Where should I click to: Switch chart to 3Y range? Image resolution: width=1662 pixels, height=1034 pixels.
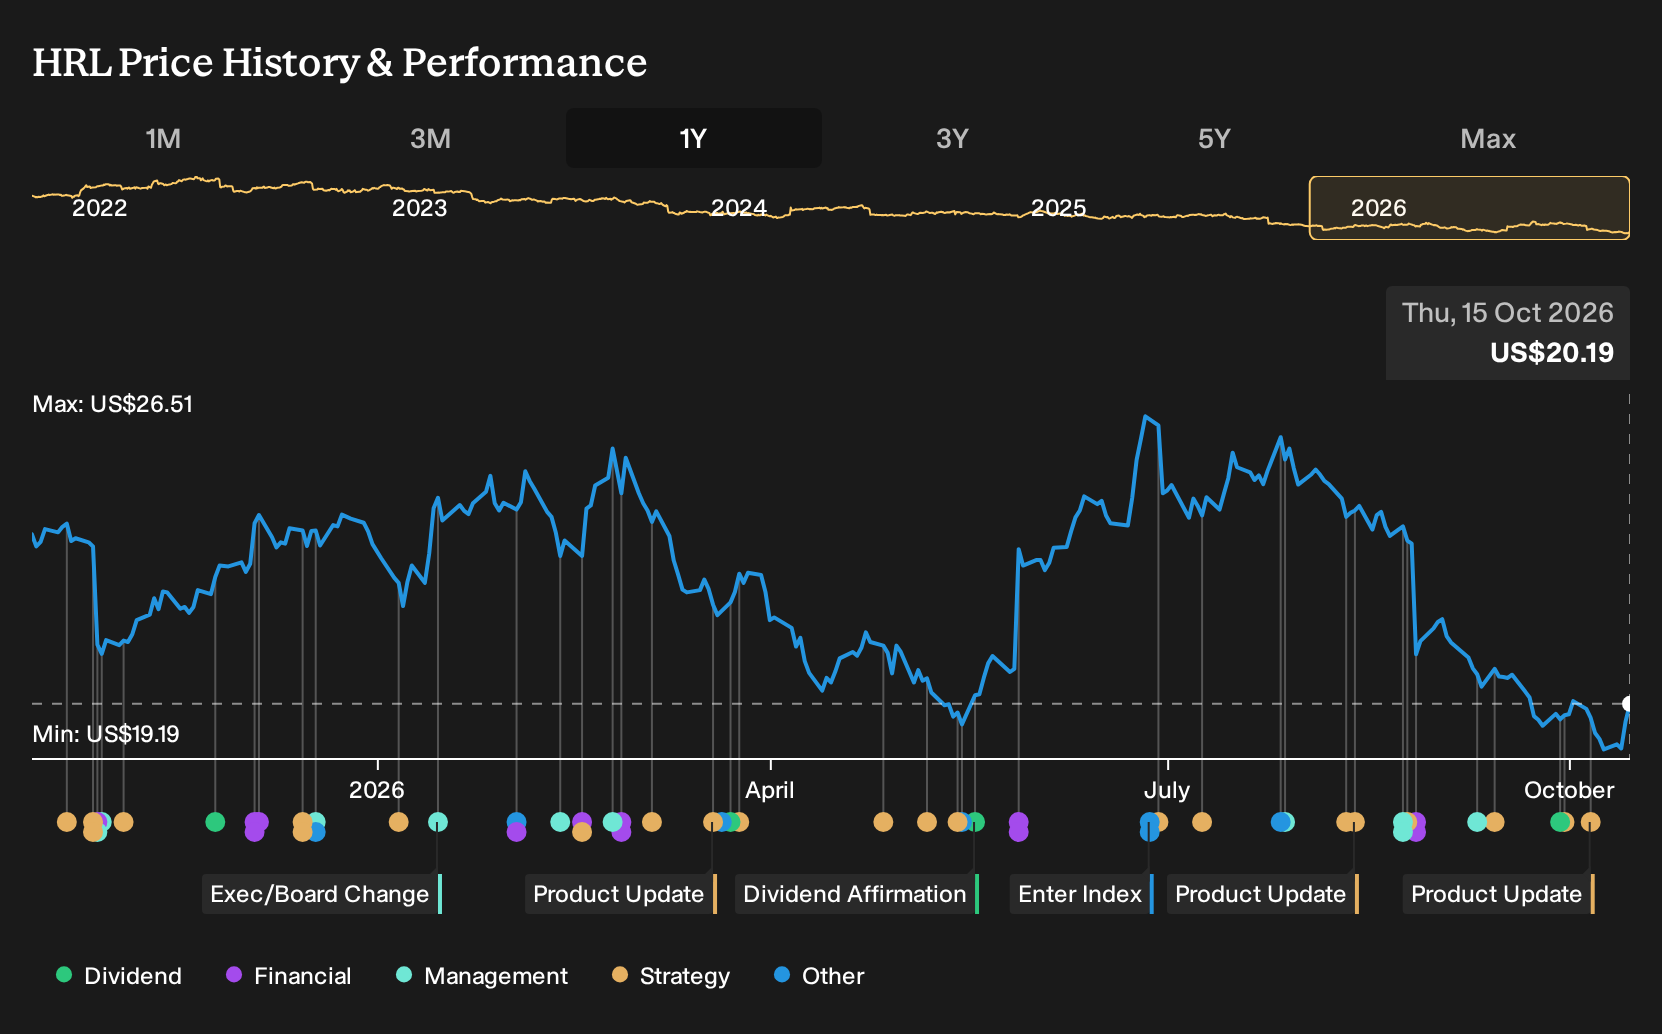click(x=952, y=138)
